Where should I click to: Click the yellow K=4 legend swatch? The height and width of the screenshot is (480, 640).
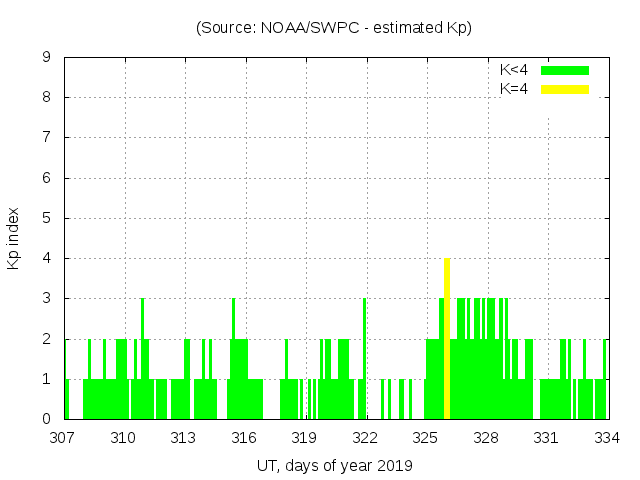[x=565, y=89]
